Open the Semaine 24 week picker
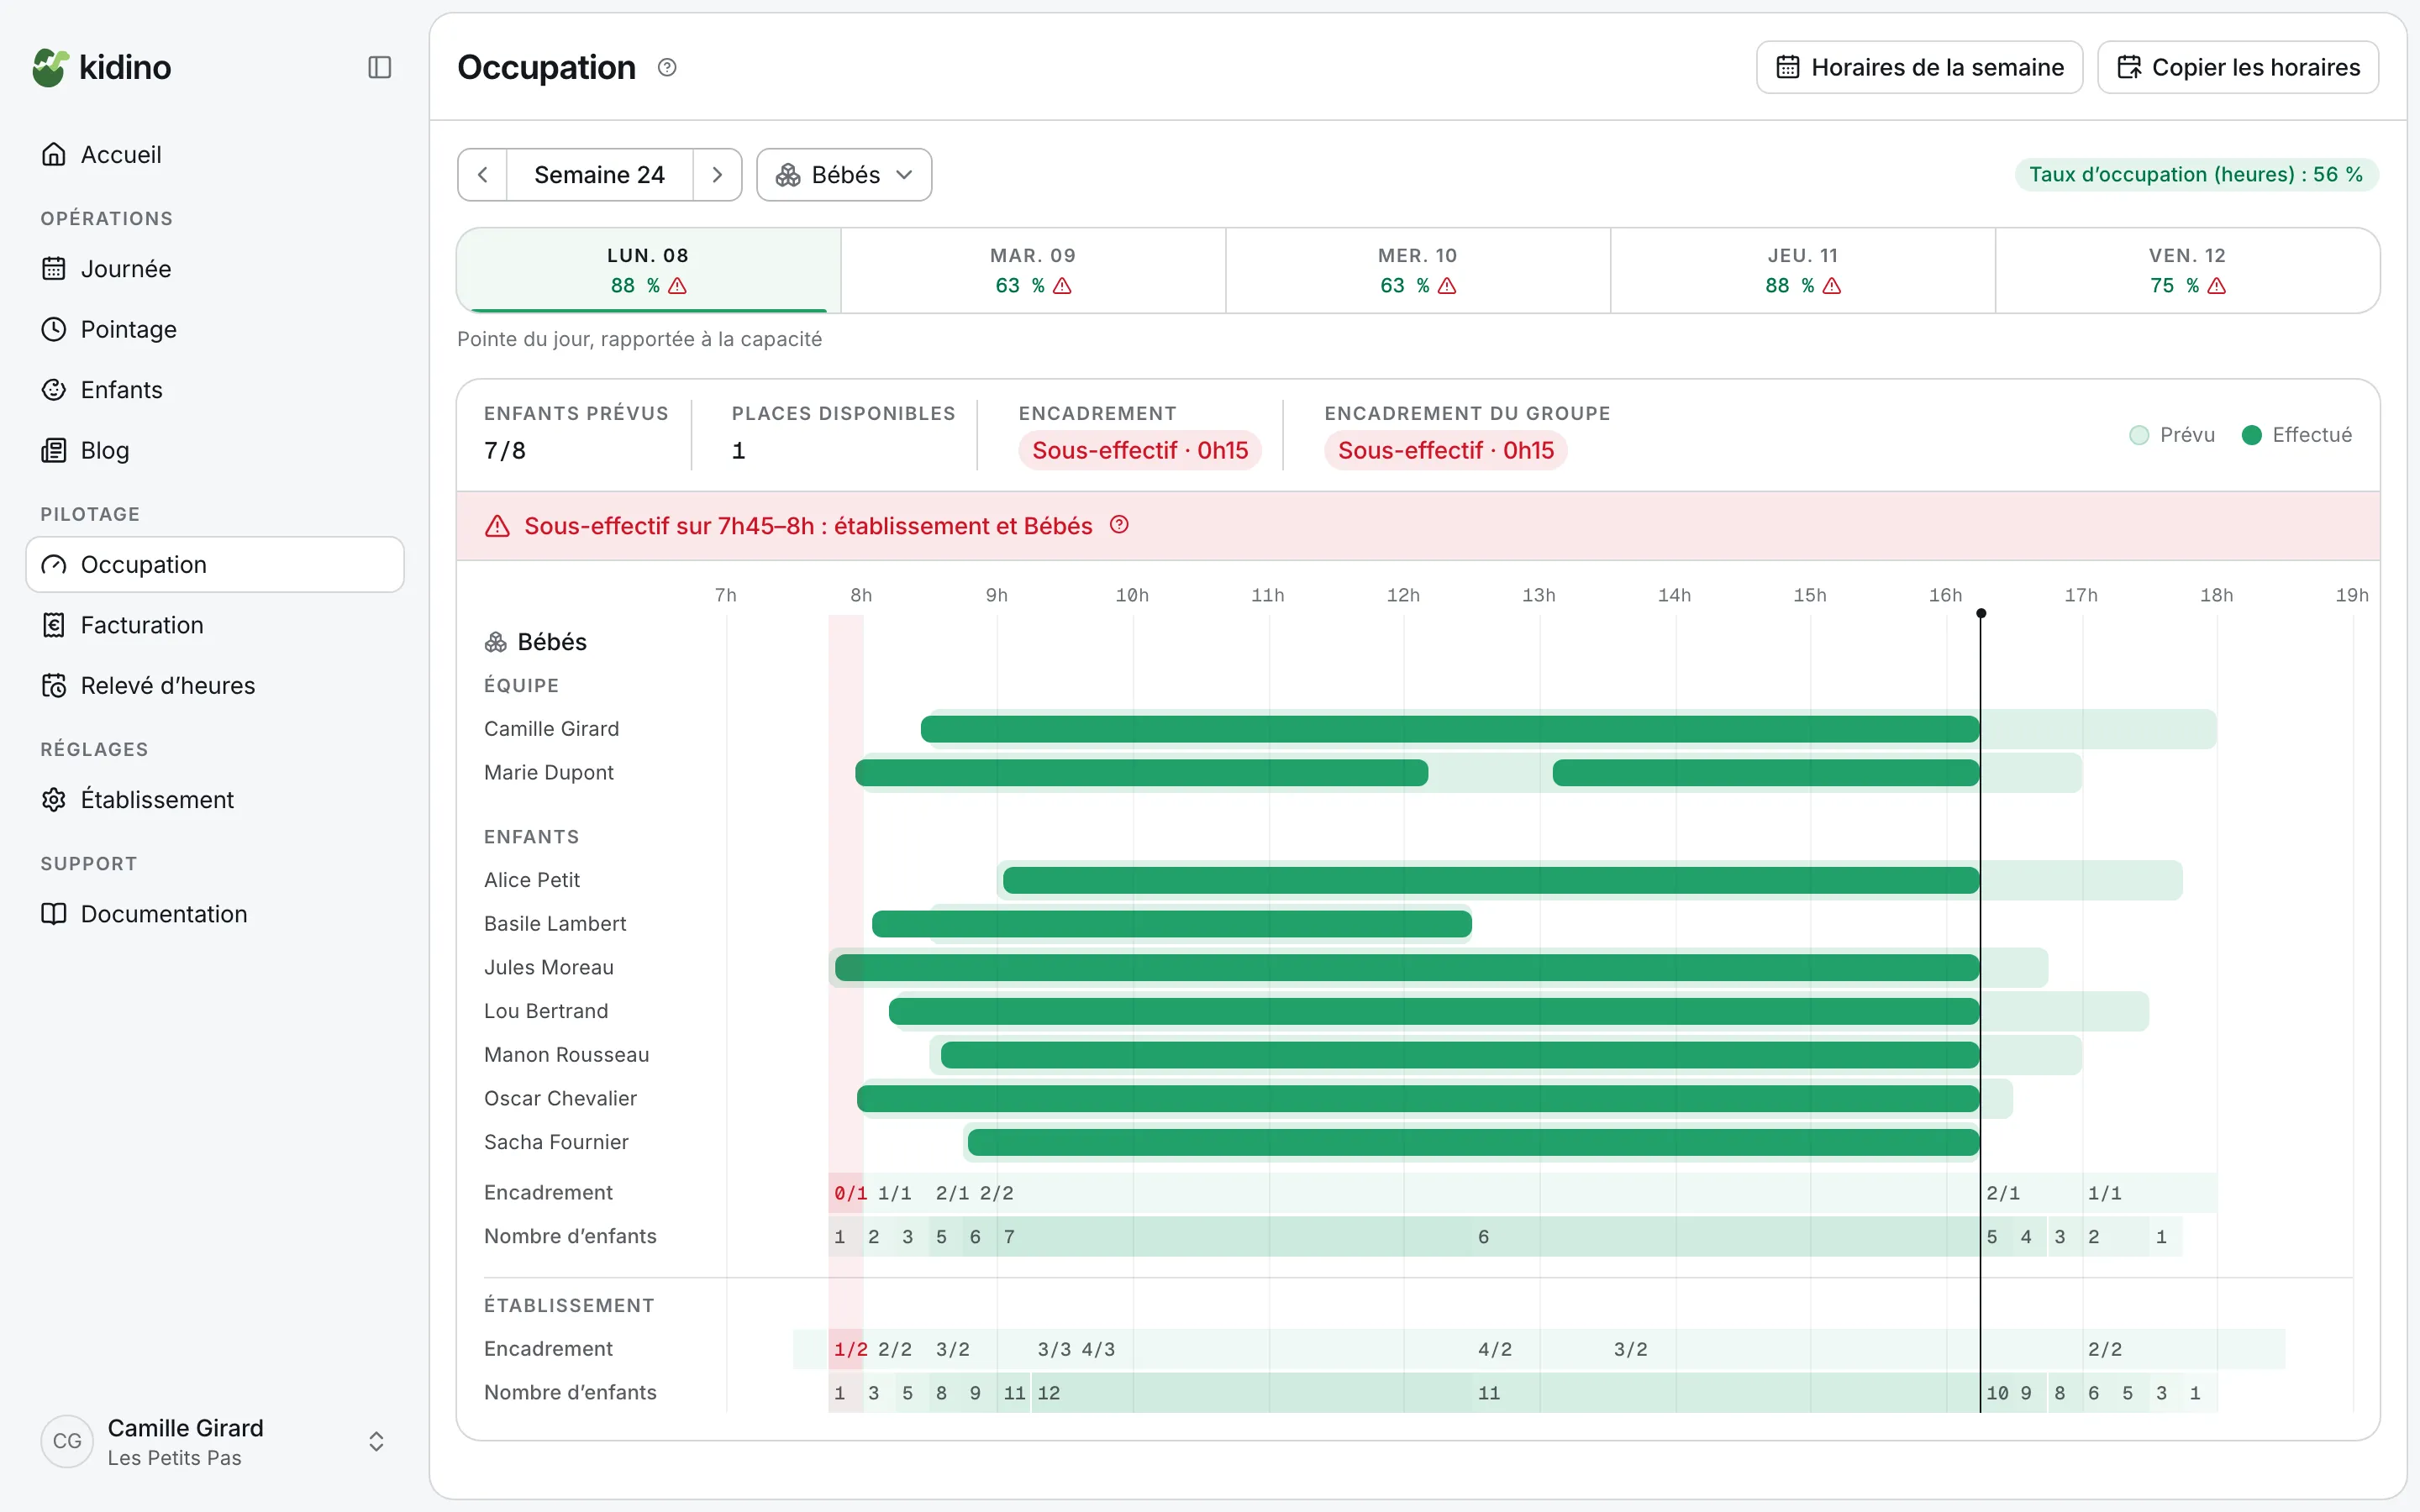The image size is (2420, 1512). [599, 175]
